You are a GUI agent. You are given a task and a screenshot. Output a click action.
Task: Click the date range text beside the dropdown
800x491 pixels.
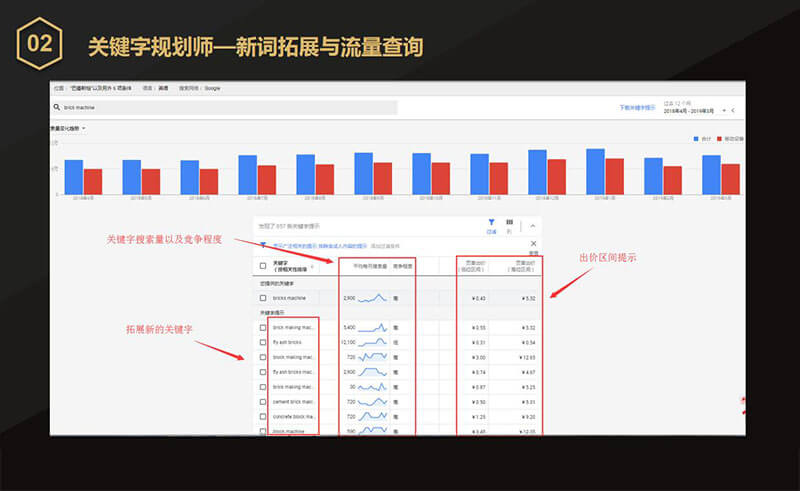pyautogui.click(x=689, y=111)
